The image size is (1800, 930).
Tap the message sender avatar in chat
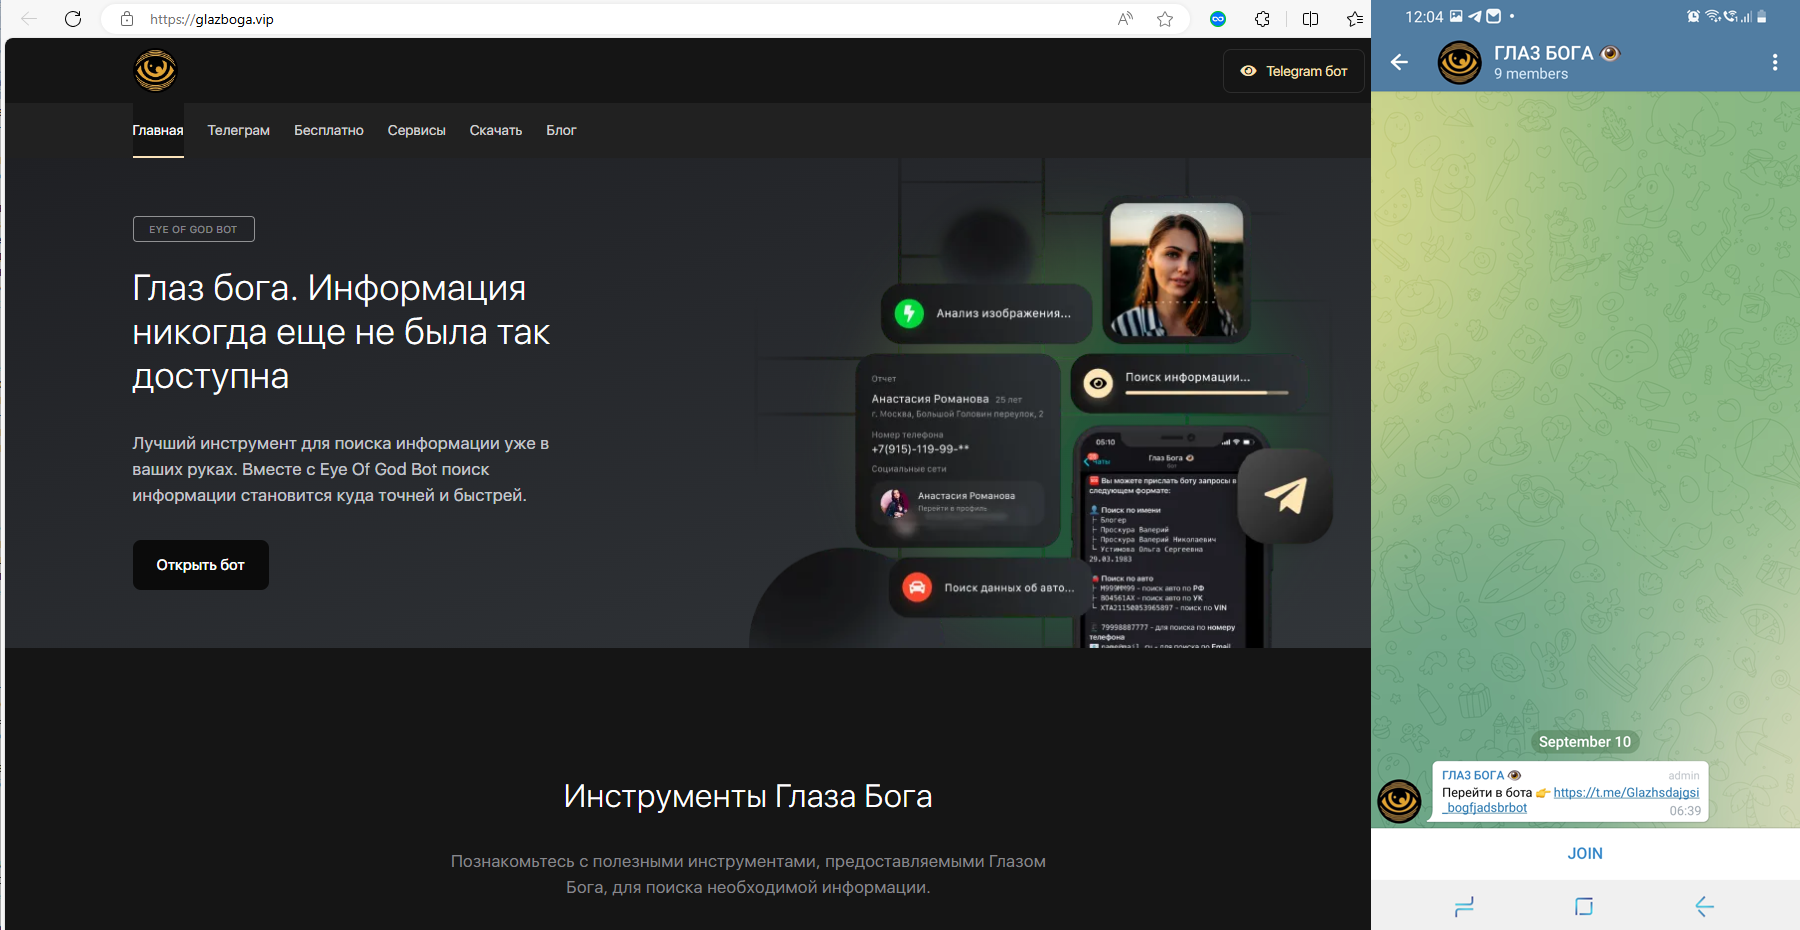[1399, 801]
